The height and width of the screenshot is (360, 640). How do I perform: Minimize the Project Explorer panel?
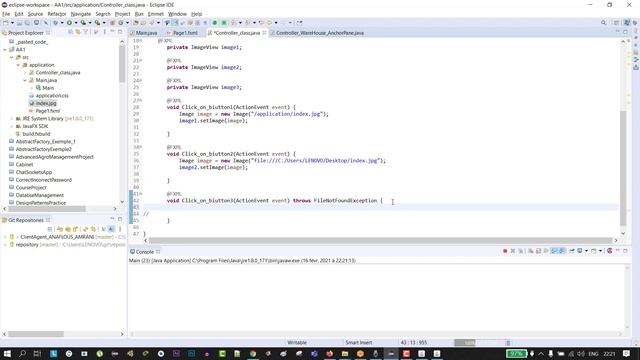point(112,32)
